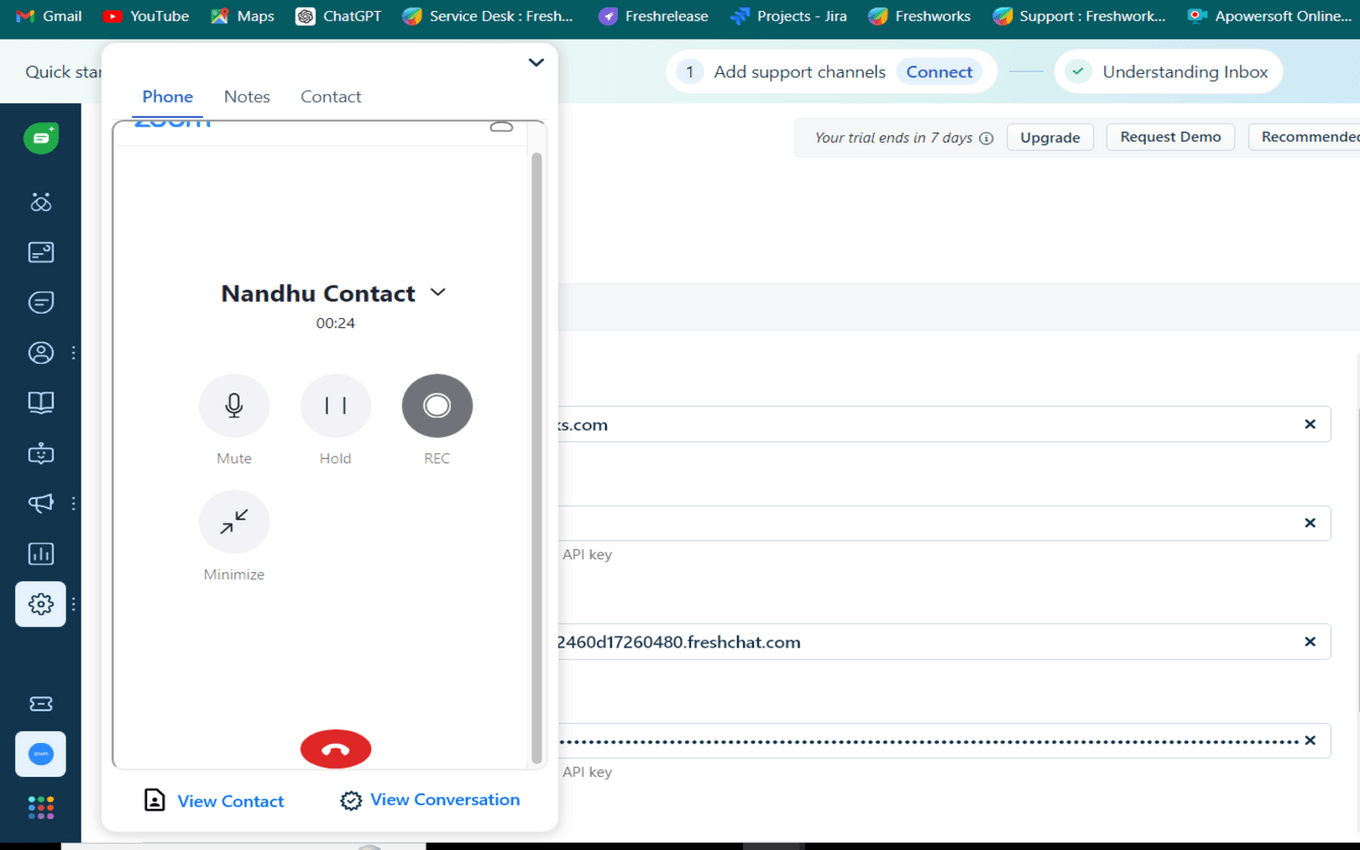
Task: Collapse the phone widget with top chevron
Action: pyautogui.click(x=536, y=62)
